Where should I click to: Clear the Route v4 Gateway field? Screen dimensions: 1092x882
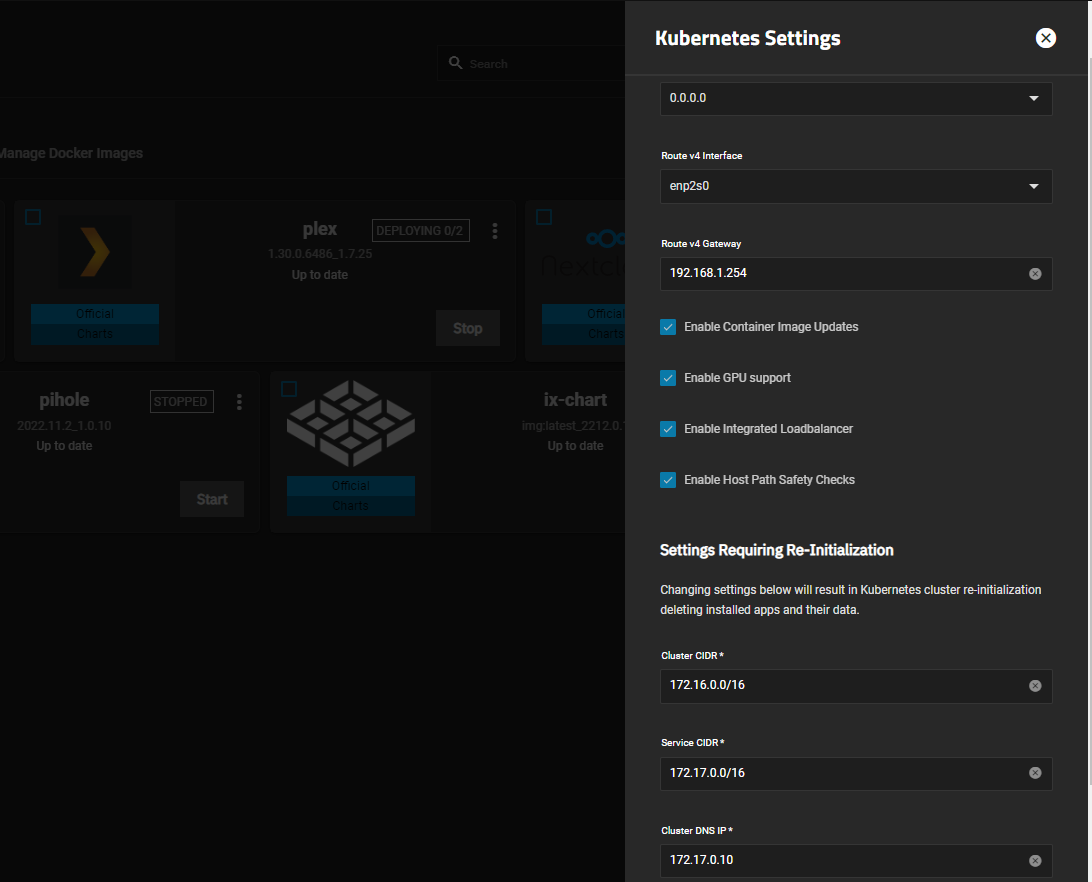1035,274
